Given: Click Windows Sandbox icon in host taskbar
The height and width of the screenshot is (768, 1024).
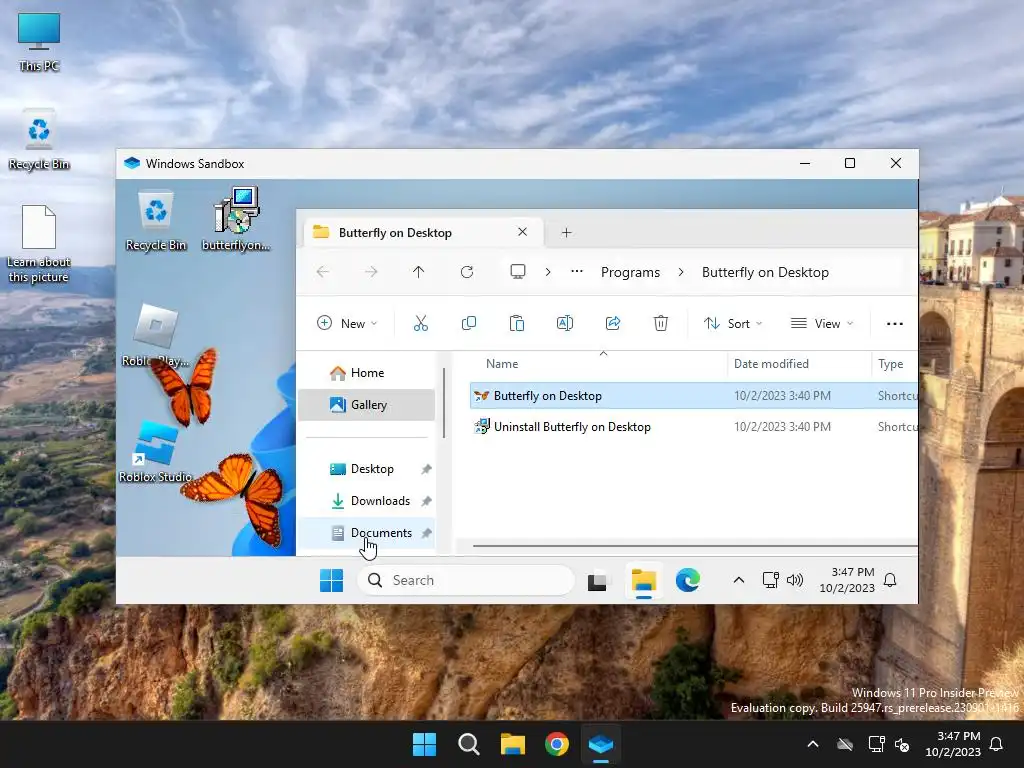Looking at the screenshot, I should point(601,744).
